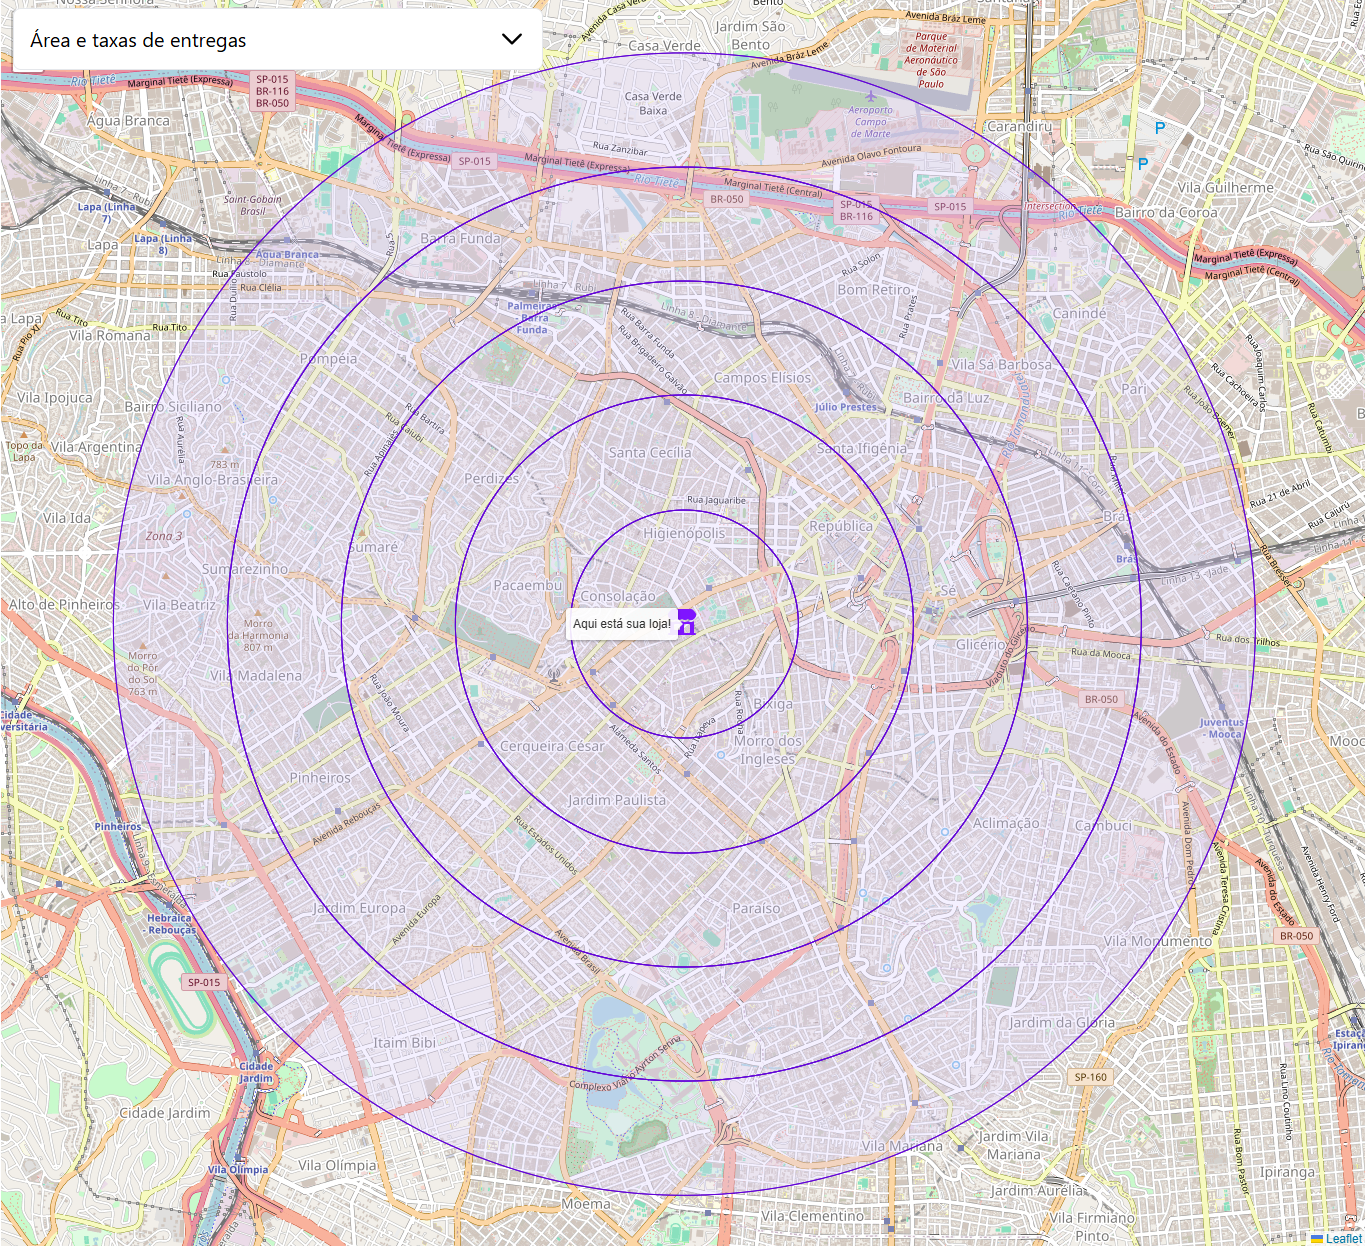1365x1246 pixels.
Task: Open the "Área e taxas de entregas" panel
Action: [138, 40]
